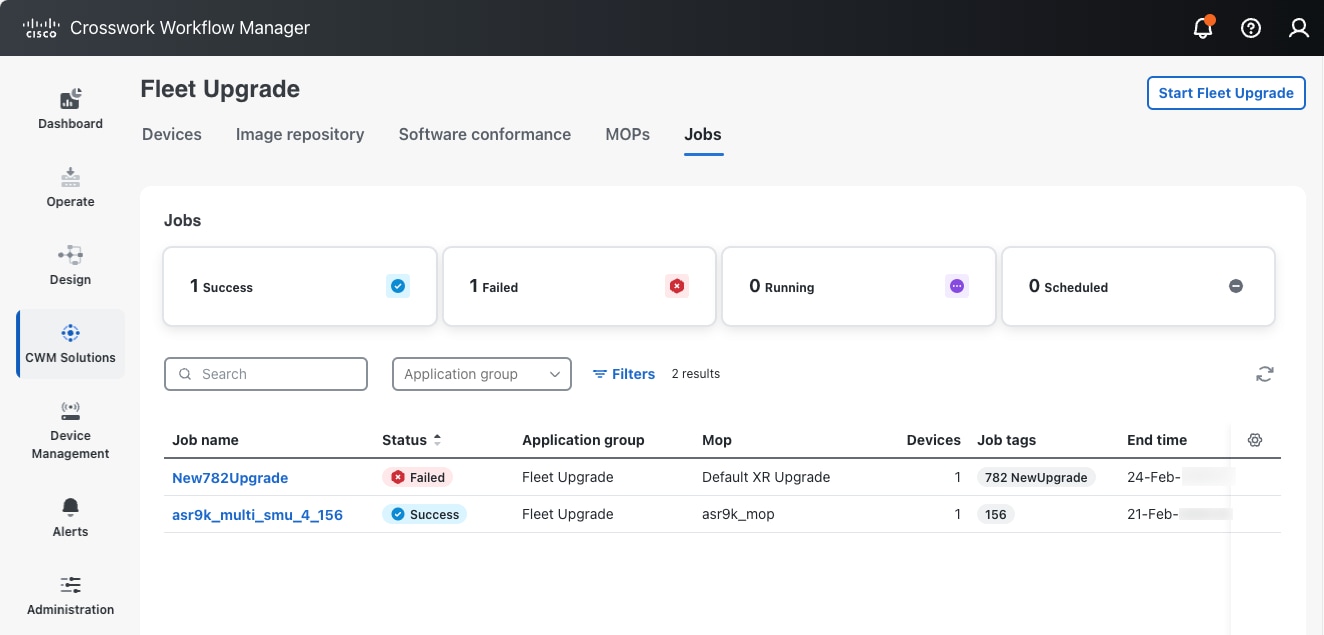Screen dimensions: 1324x635
Task: Click the Failed card error icon
Action: tap(677, 286)
